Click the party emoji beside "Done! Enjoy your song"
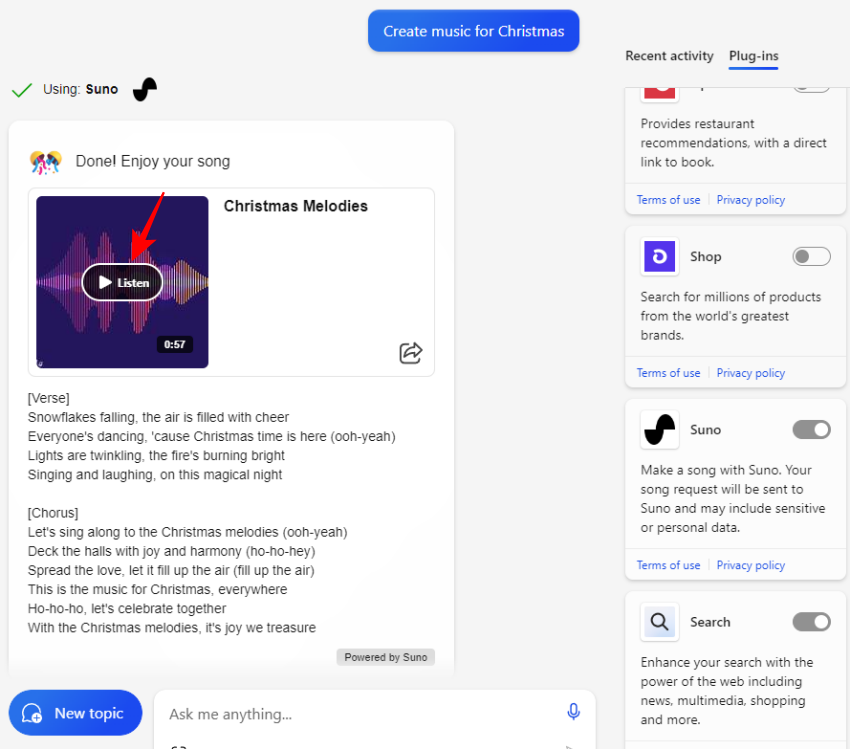The width and height of the screenshot is (850, 749). pos(46,161)
